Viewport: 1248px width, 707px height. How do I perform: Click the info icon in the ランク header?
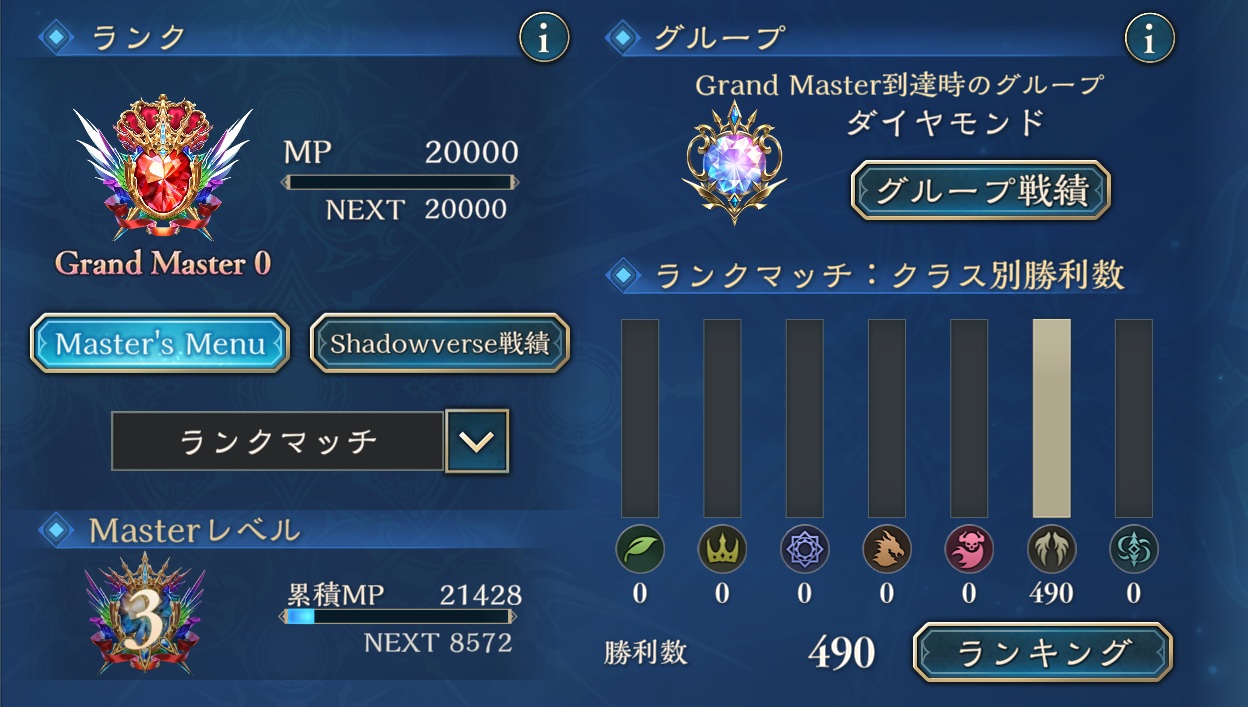(x=544, y=39)
